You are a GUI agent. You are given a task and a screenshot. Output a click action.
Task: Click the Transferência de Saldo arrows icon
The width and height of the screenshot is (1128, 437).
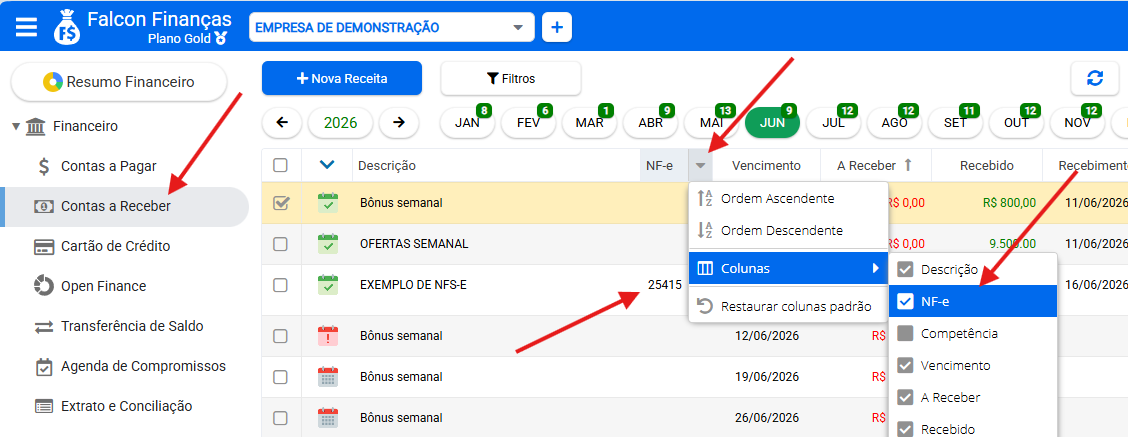(x=44, y=327)
